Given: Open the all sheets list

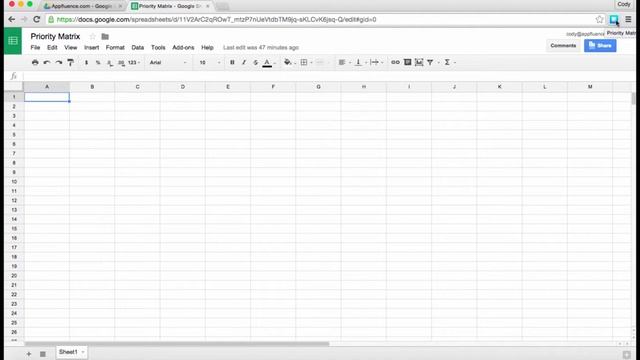Looking at the screenshot, I should tap(42, 353).
